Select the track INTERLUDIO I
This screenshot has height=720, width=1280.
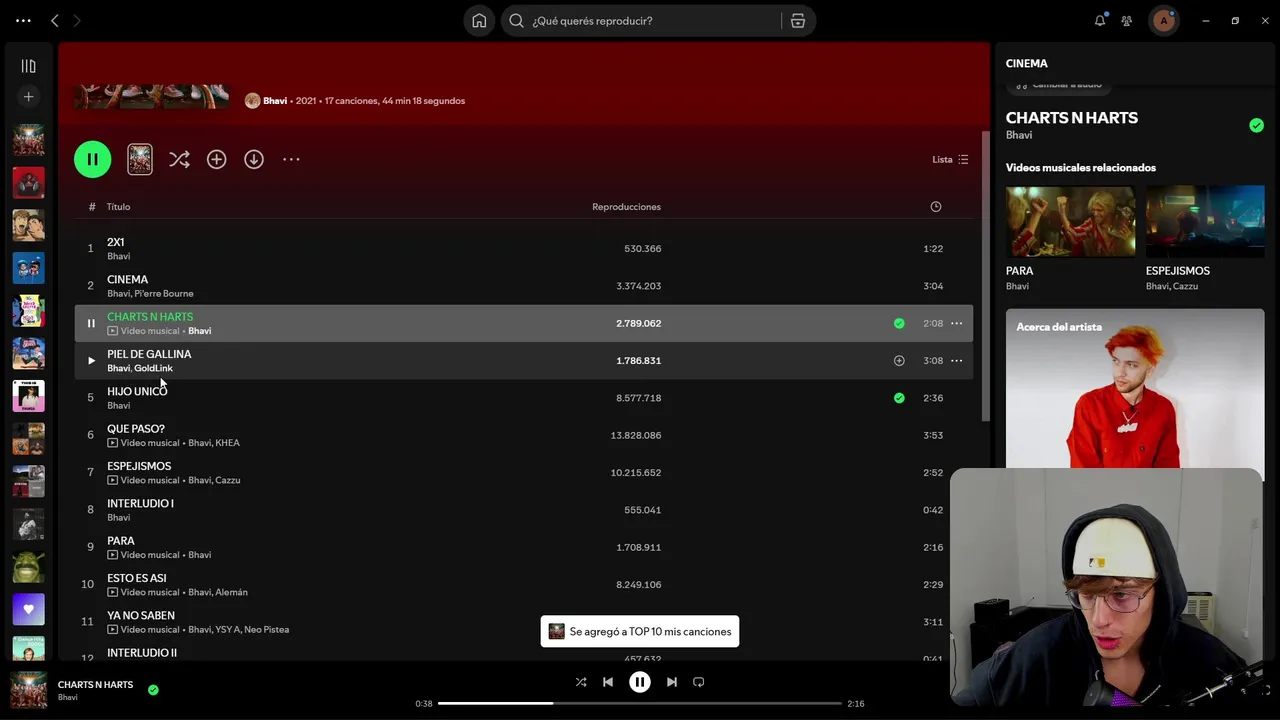(x=523, y=510)
